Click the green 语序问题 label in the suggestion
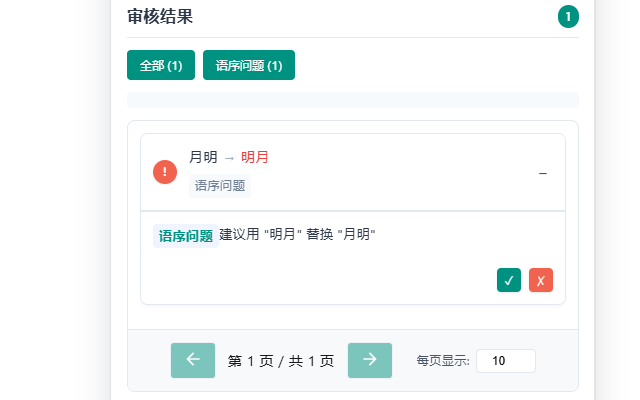640x400 pixels. [186, 236]
